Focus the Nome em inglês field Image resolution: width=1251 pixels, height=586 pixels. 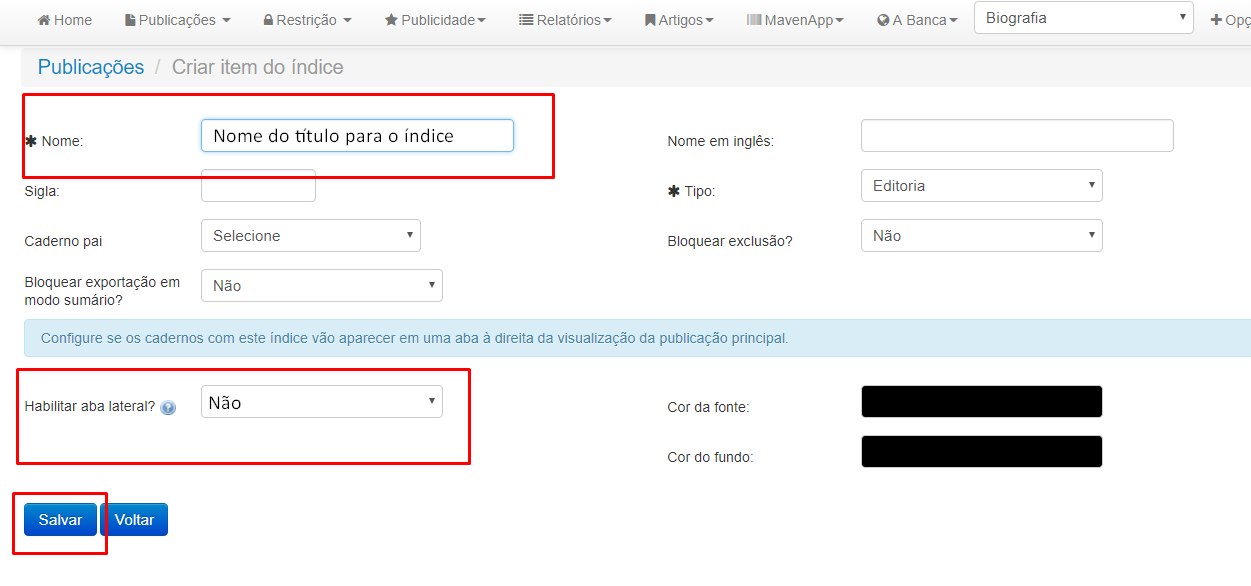click(x=1017, y=136)
